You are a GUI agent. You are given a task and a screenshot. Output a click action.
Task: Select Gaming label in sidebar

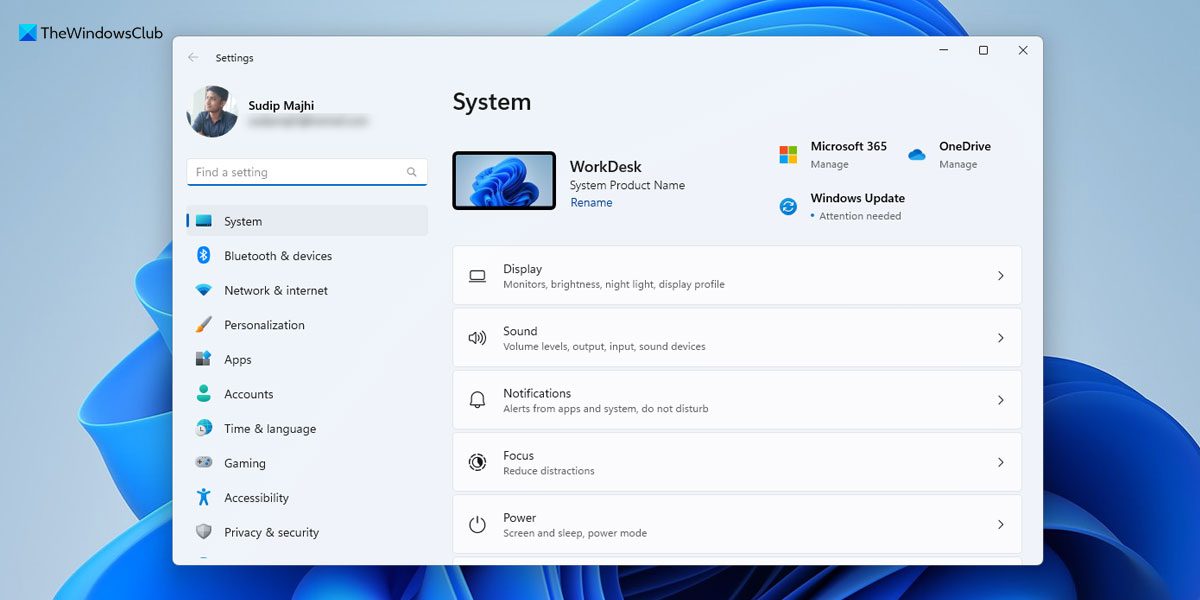click(245, 464)
